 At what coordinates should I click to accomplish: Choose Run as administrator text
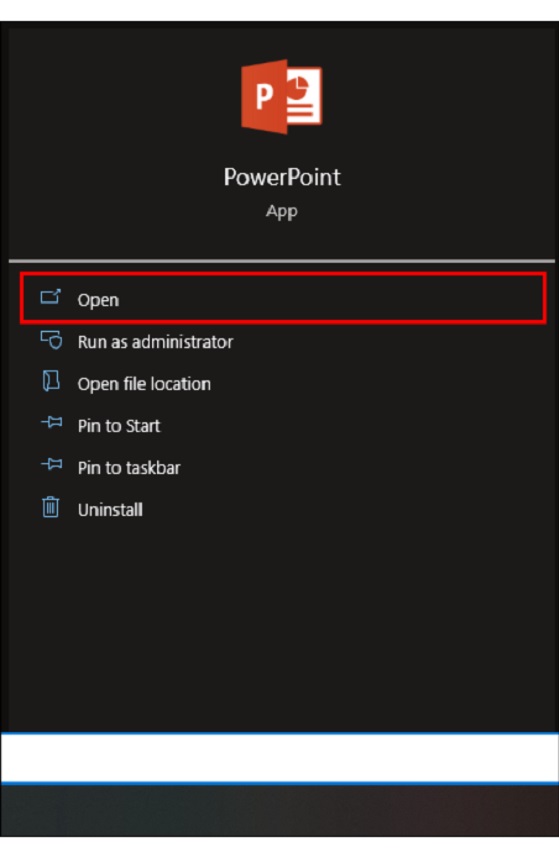coord(155,342)
